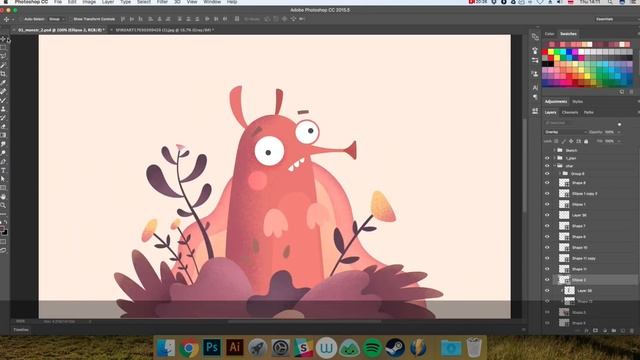Open the Fill value dropdown
This screenshot has height=360, width=640.
pyautogui.click(x=618, y=141)
